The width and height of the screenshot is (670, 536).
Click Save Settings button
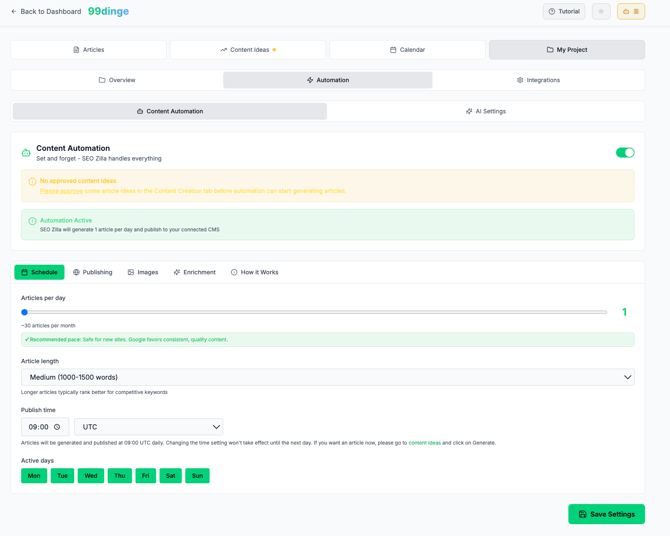click(606, 514)
